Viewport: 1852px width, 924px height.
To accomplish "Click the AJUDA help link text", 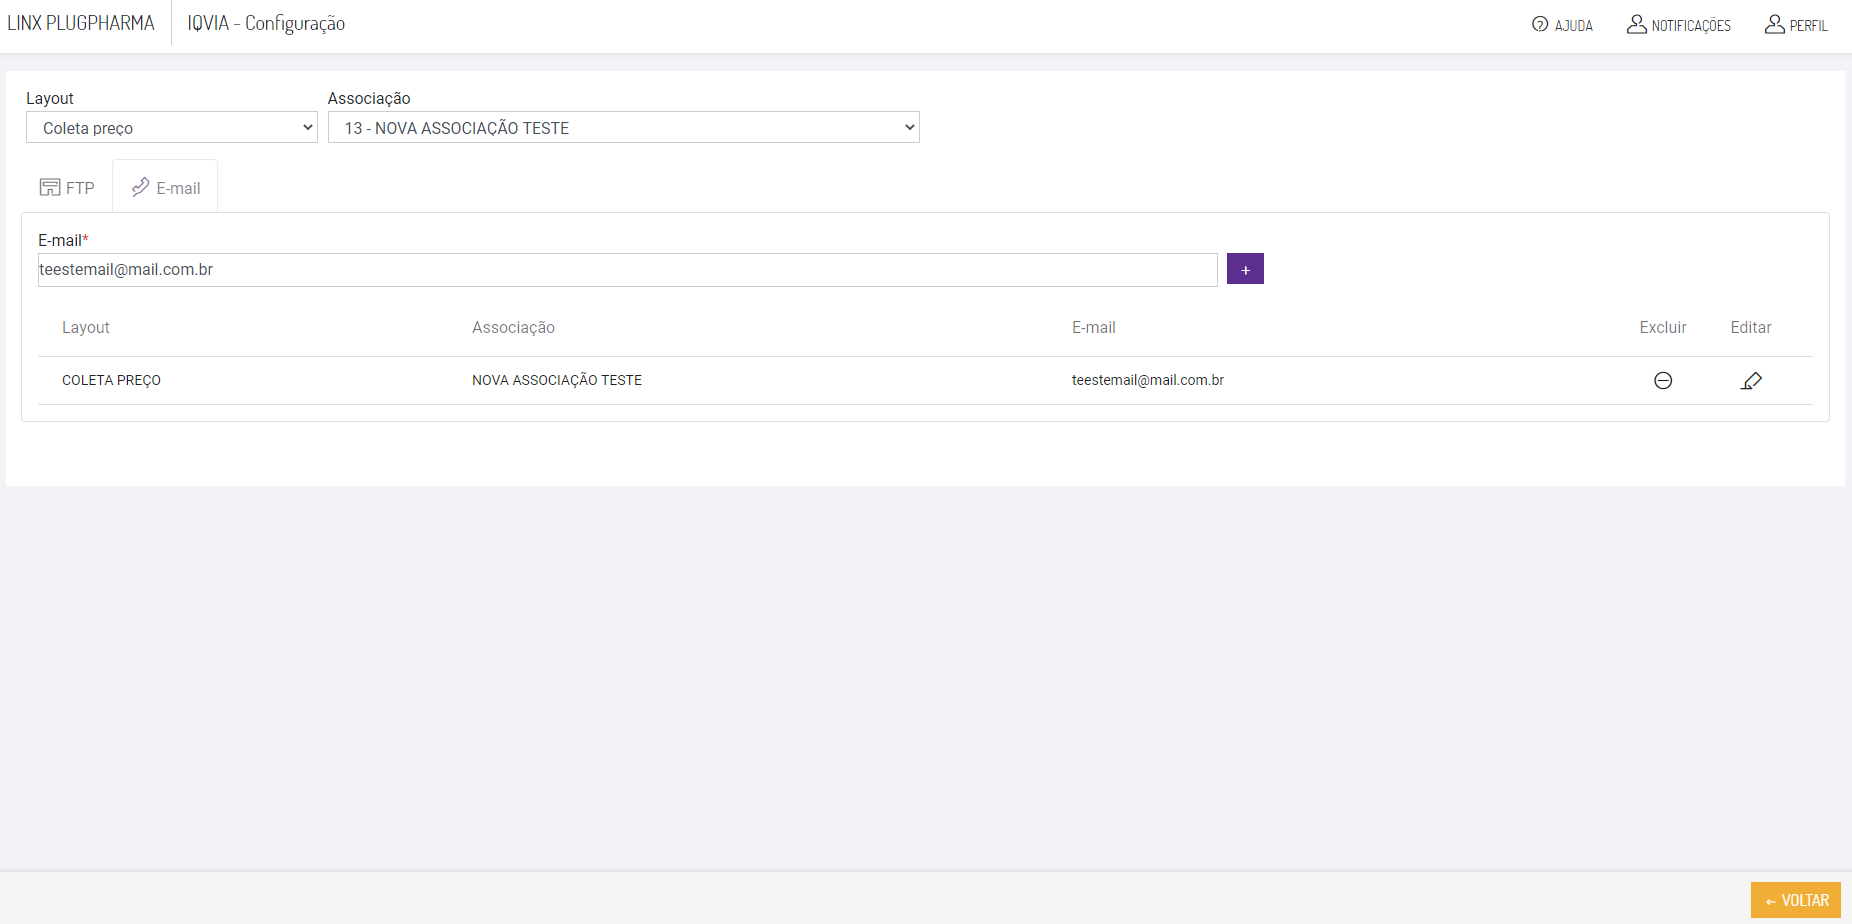I will (1573, 26).
